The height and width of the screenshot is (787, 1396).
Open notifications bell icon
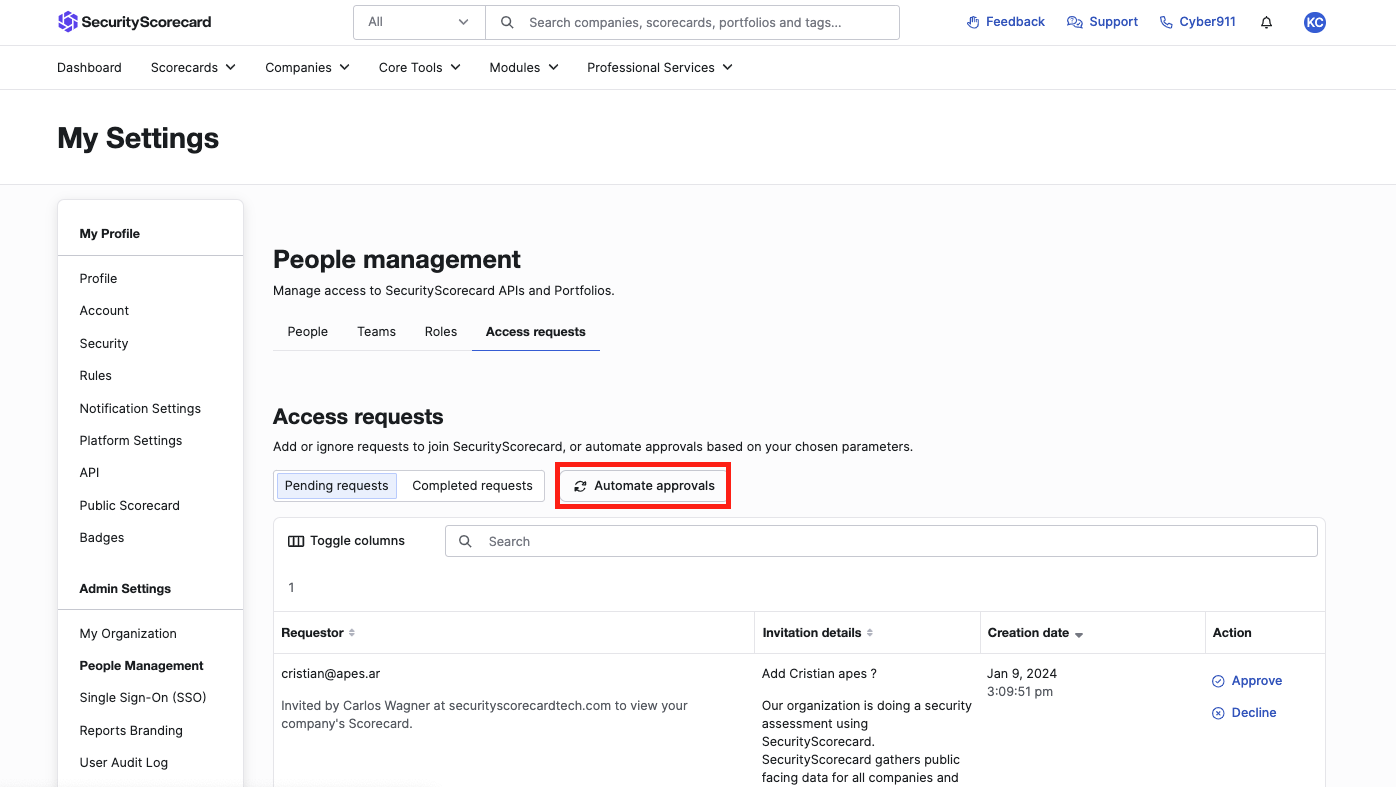click(1266, 22)
